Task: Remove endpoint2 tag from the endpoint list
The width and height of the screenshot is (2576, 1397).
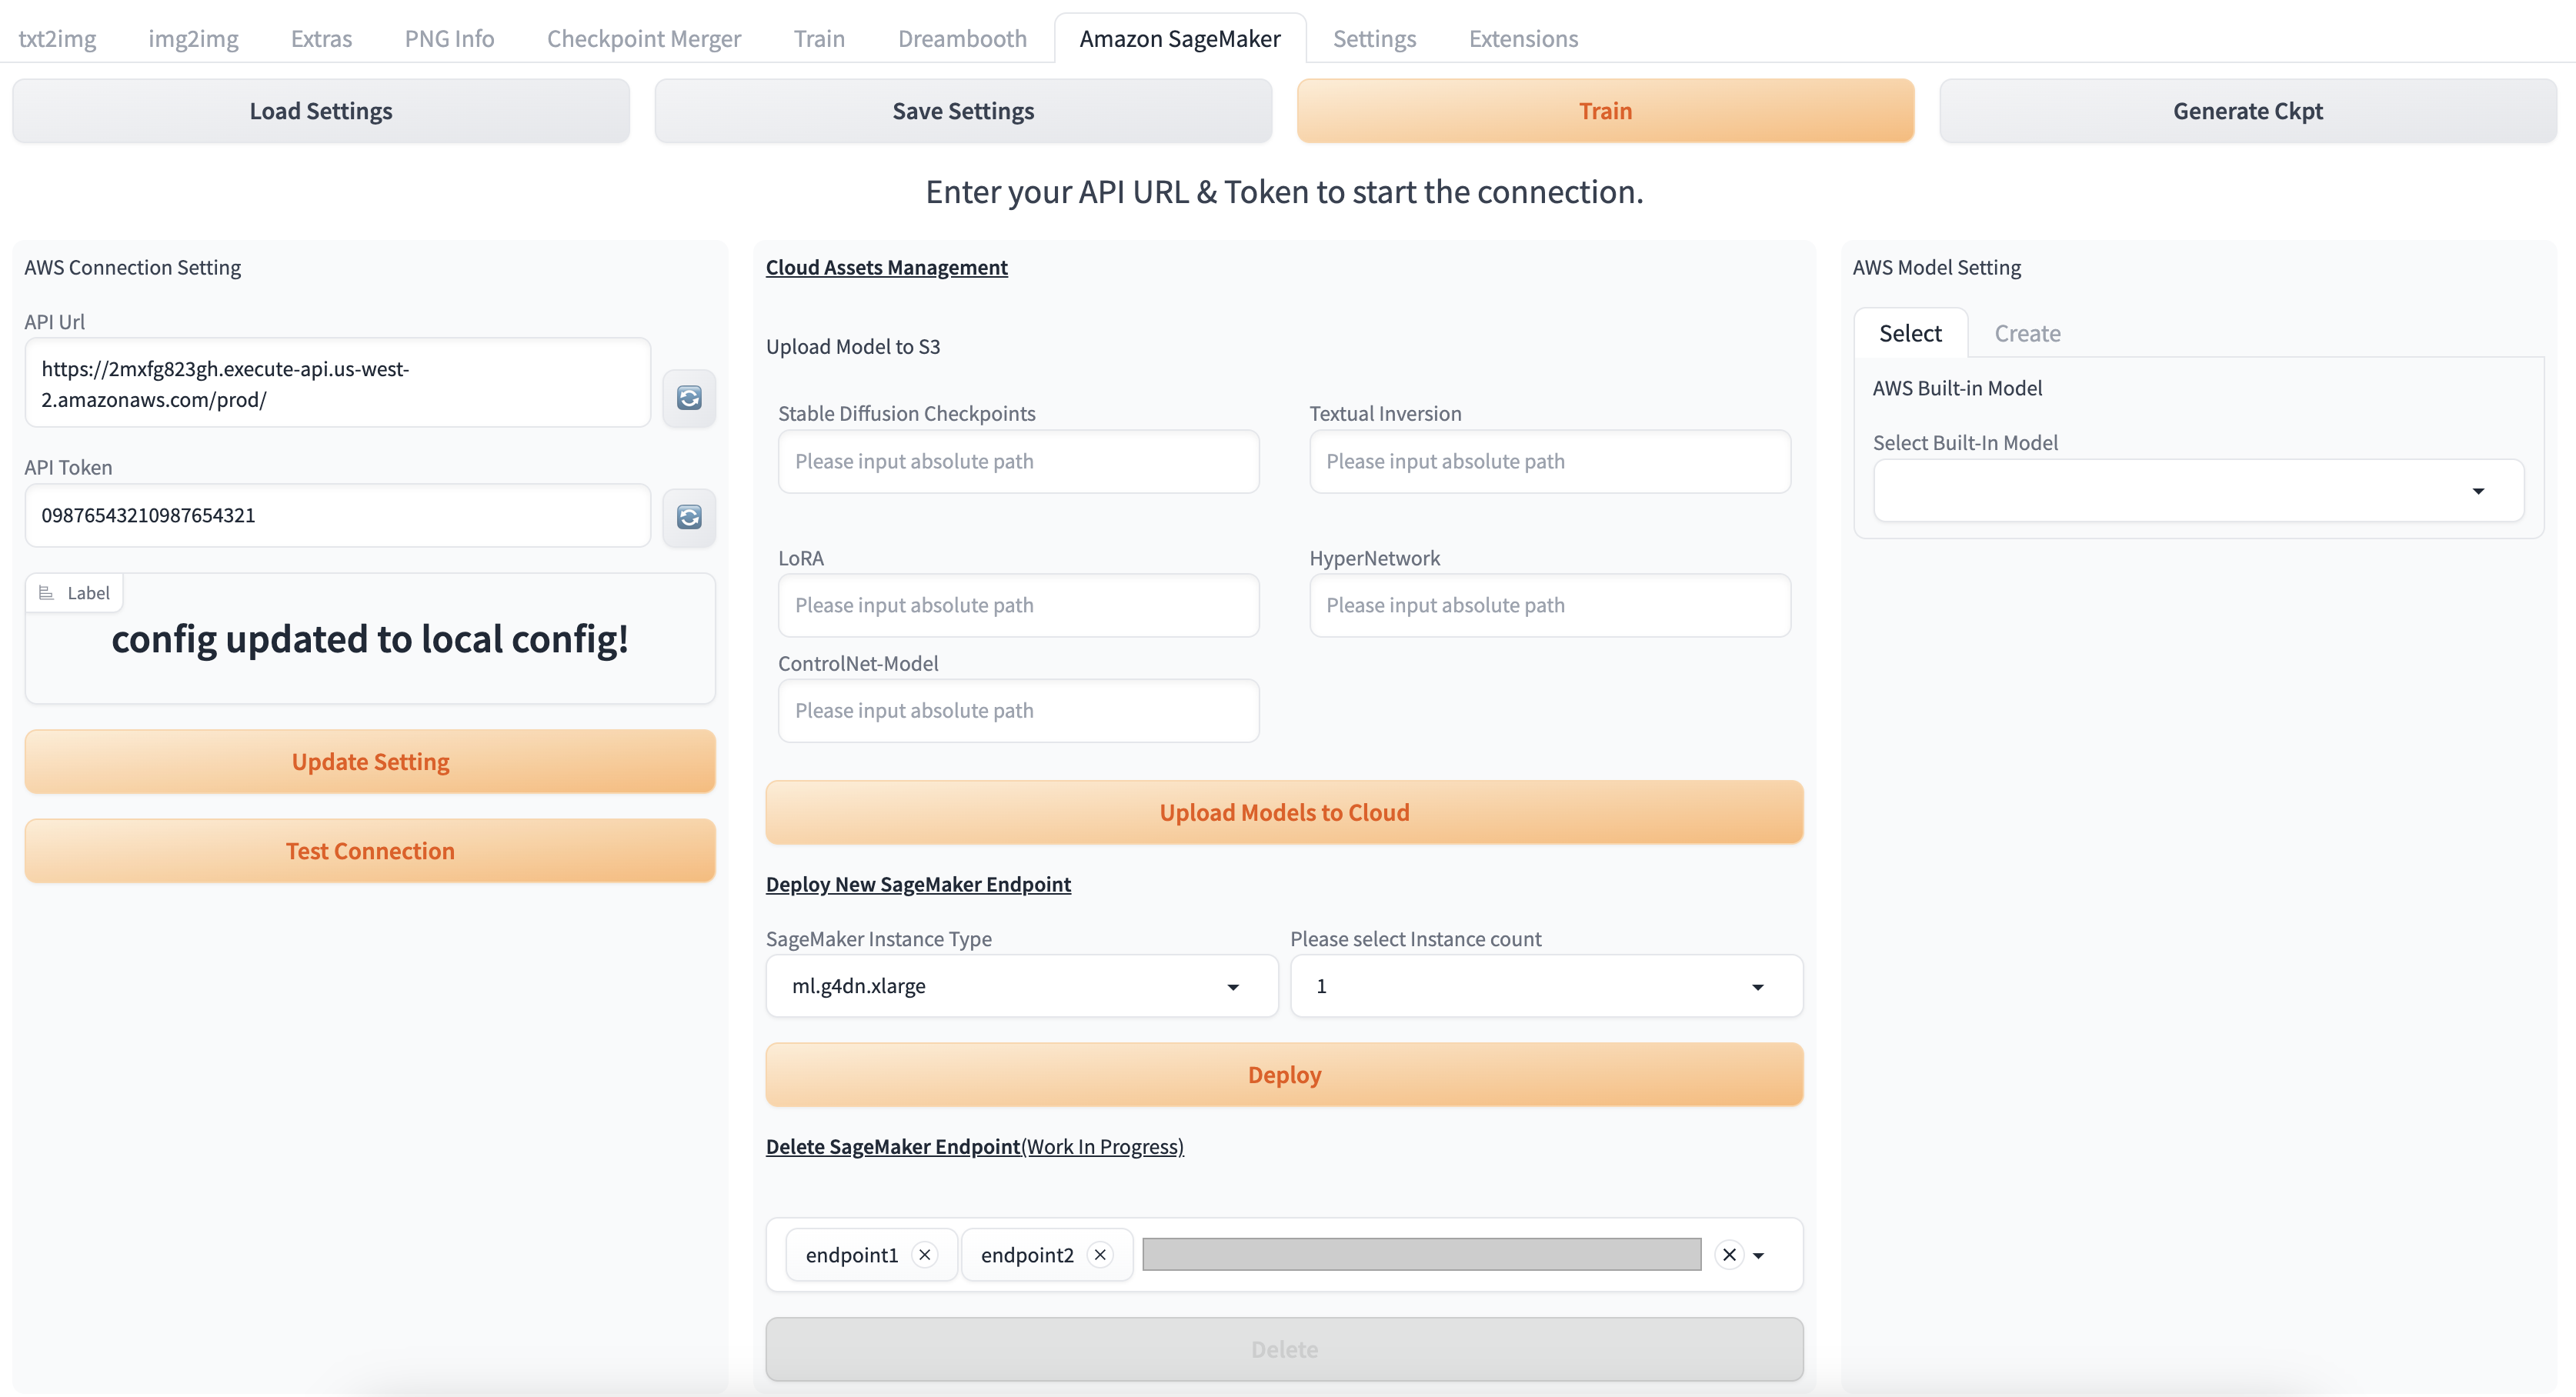Action: point(1100,1254)
